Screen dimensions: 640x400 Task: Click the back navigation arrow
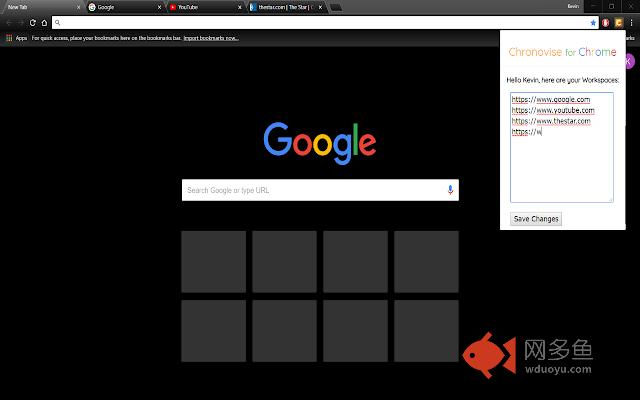tap(9, 23)
